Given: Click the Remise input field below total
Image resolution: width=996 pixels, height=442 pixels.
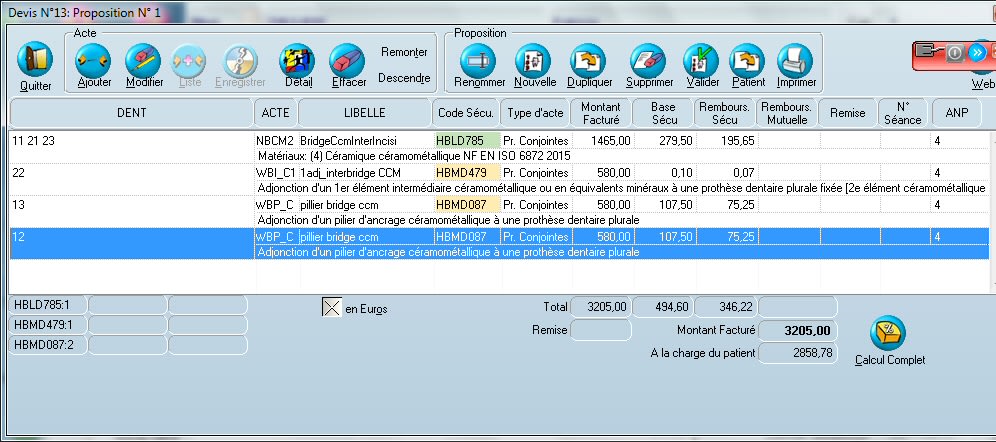Looking at the screenshot, I should 600,329.
